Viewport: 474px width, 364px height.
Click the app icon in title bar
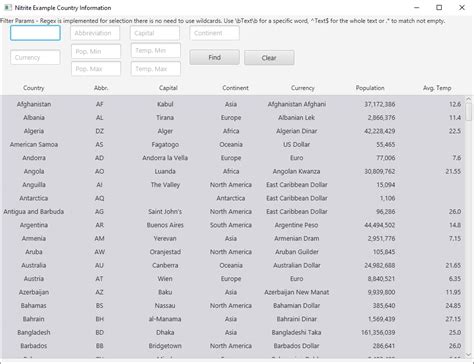(8, 7)
